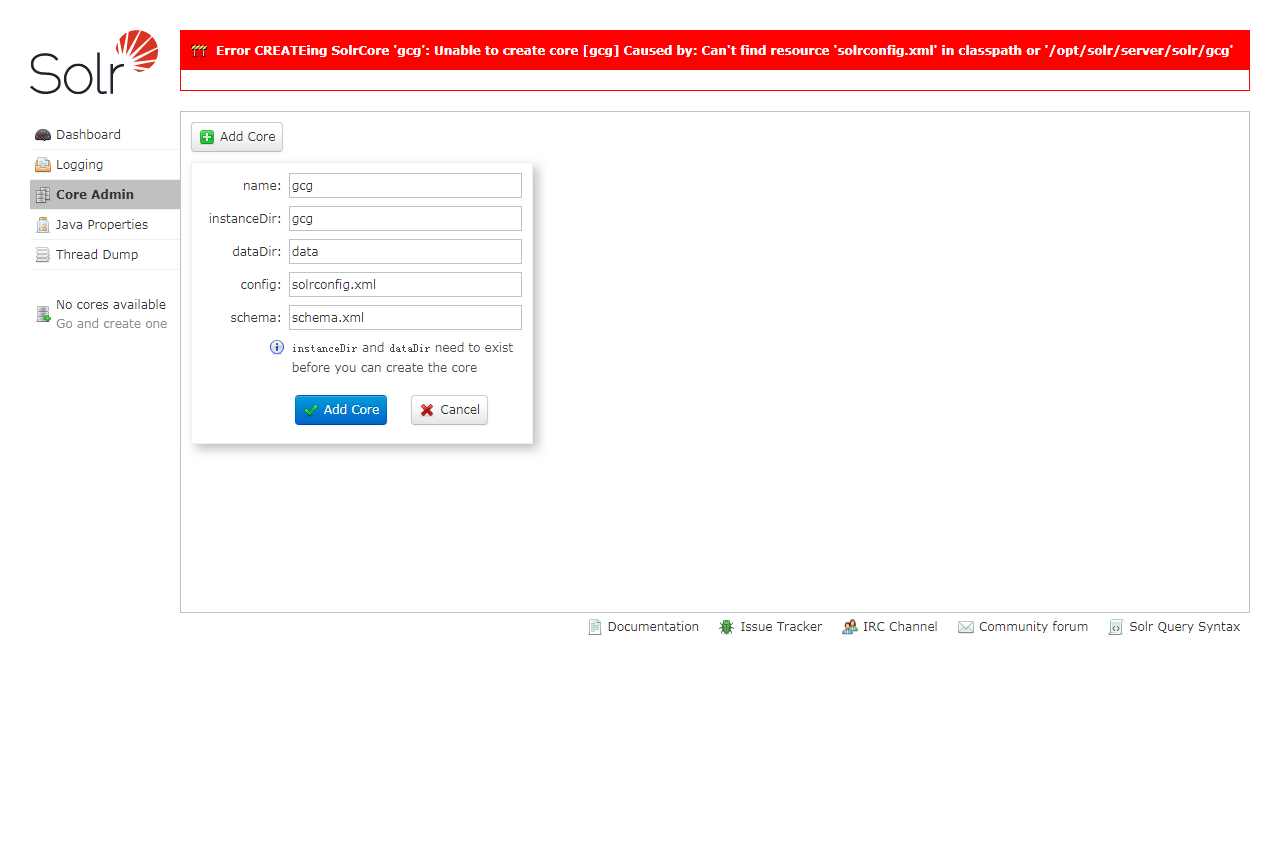The width and height of the screenshot is (1280, 864).
Task: Click the Cancel button
Action: [449, 410]
